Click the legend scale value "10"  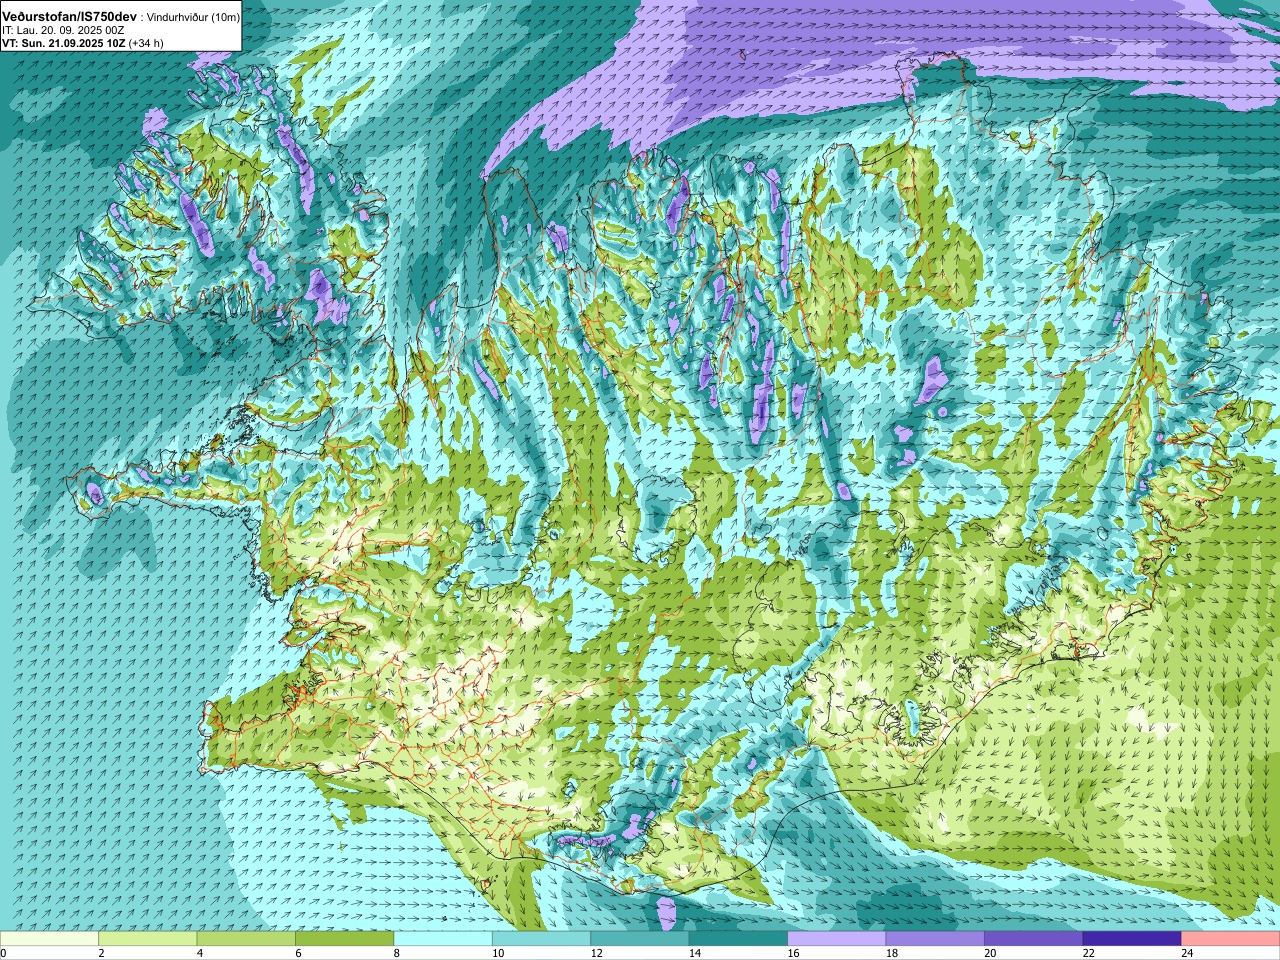click(x=497, y=953)
